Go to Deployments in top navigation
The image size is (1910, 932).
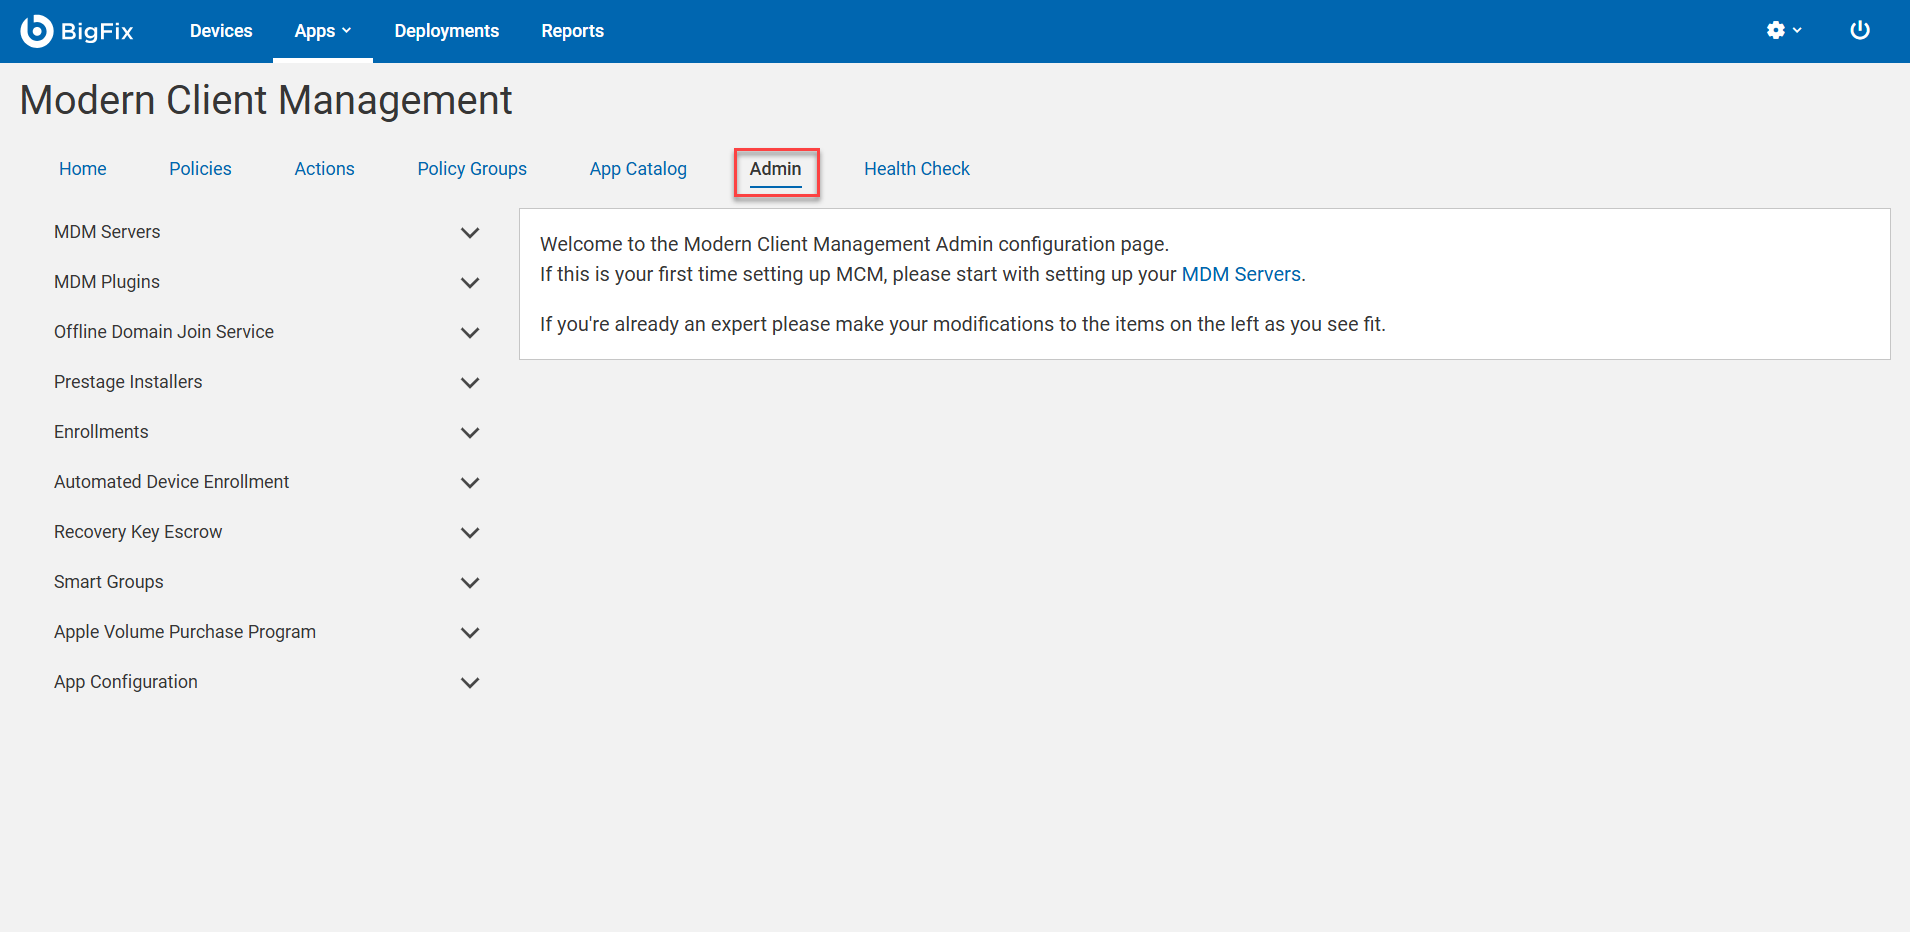tap(447, 31)
